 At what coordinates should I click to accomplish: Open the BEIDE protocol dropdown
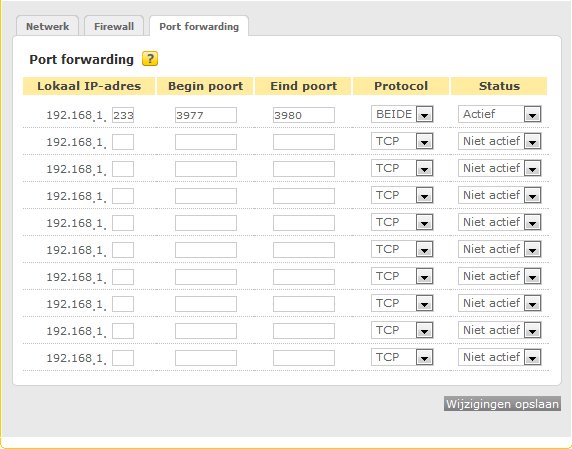[402, 114]
